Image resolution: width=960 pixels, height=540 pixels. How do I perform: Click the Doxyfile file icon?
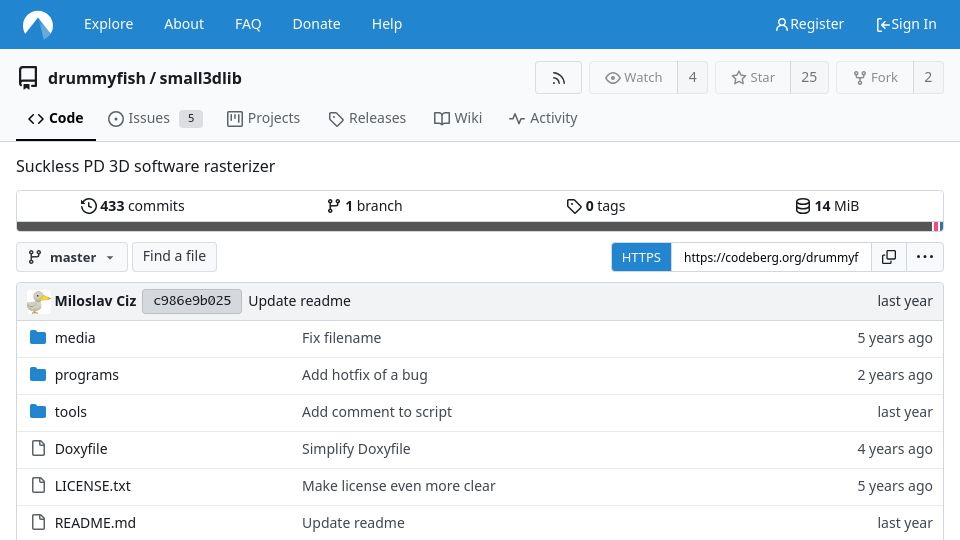[x=38, y=449]
